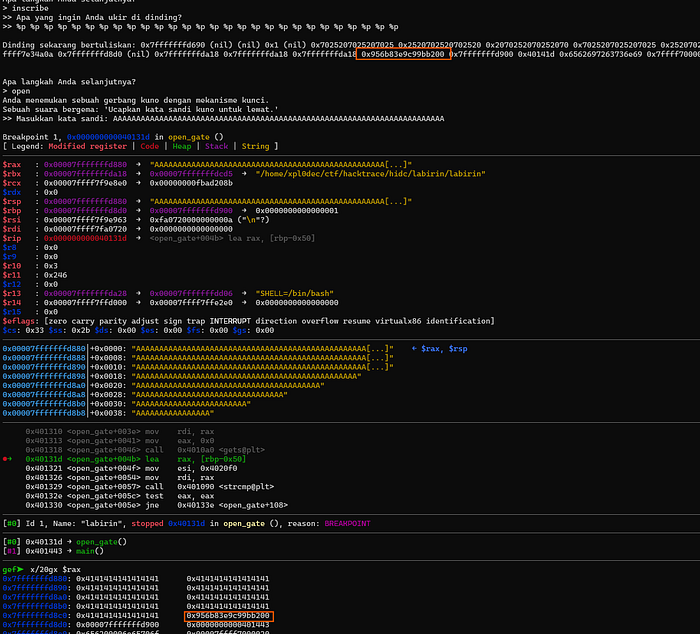Click the 'String' legend label
Image resolution: width=700 pixels, height=634 pixels.
(x=255, y=146)
